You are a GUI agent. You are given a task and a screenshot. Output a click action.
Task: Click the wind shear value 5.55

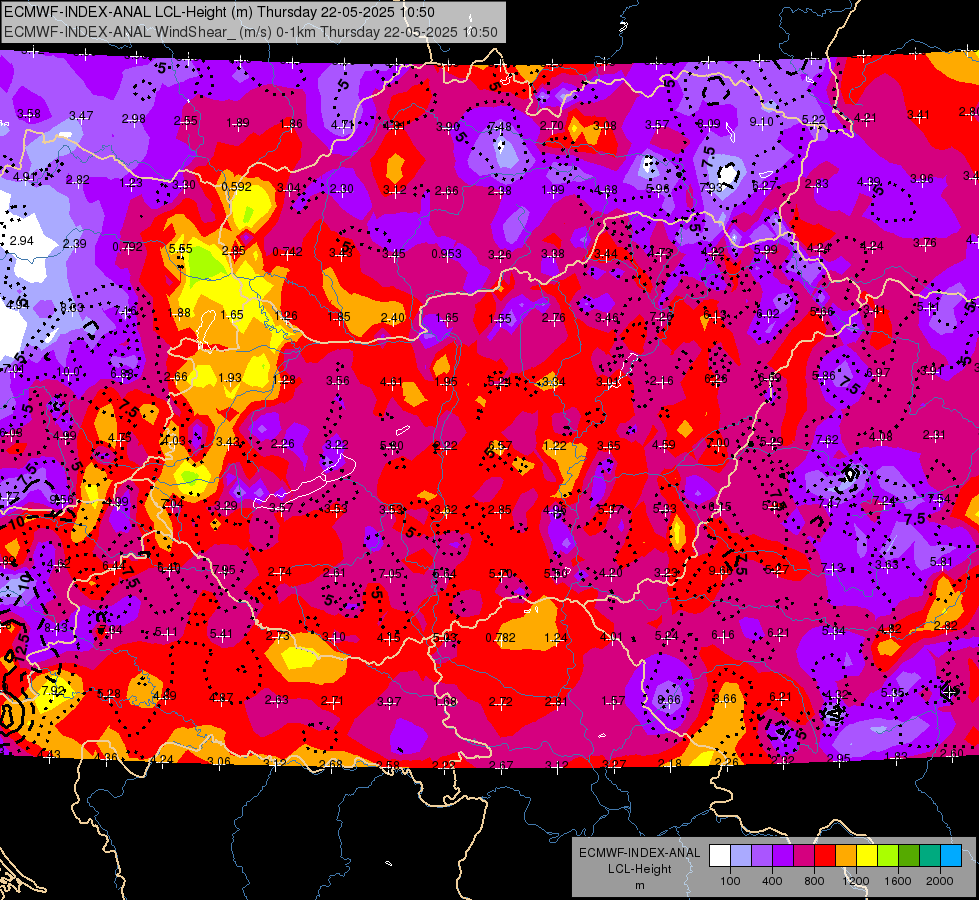tap(180, 249)
